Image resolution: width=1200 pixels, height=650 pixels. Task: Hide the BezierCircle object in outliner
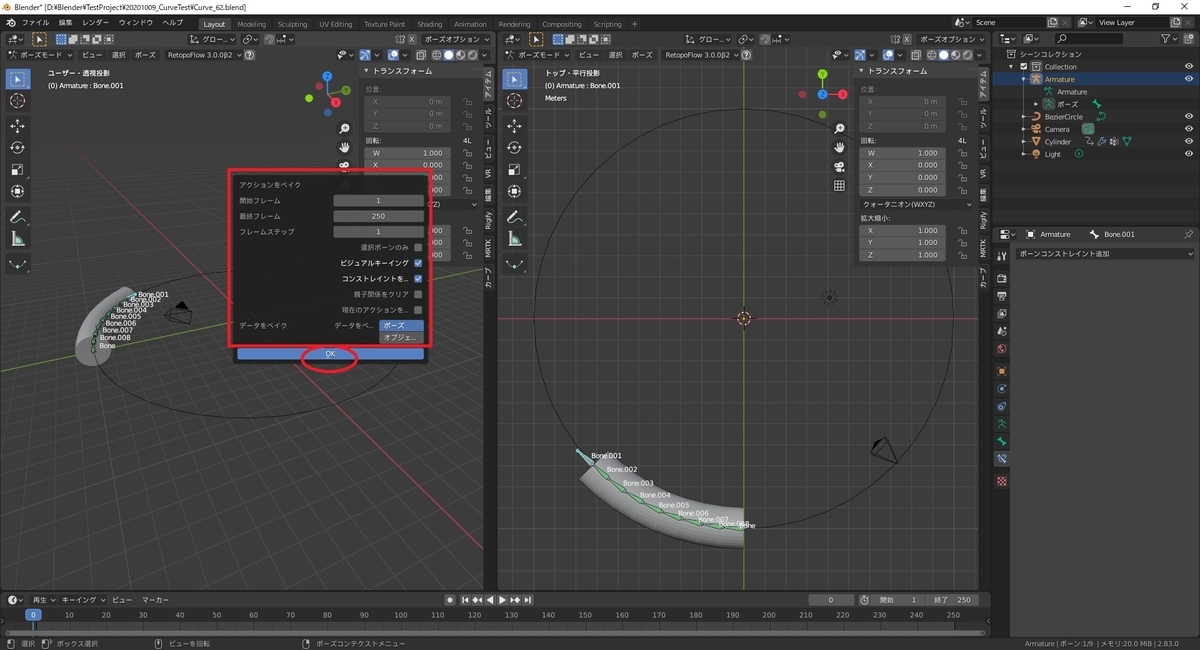(1189, 117)
